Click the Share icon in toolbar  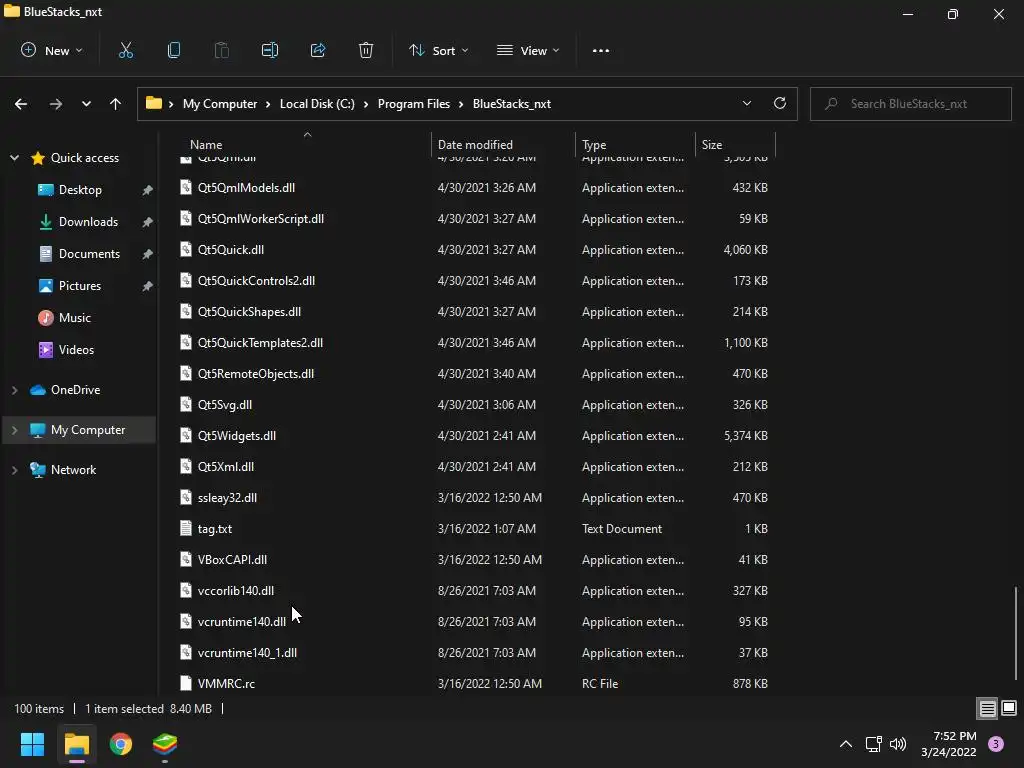pyautogui.click(x=318, y=50)
